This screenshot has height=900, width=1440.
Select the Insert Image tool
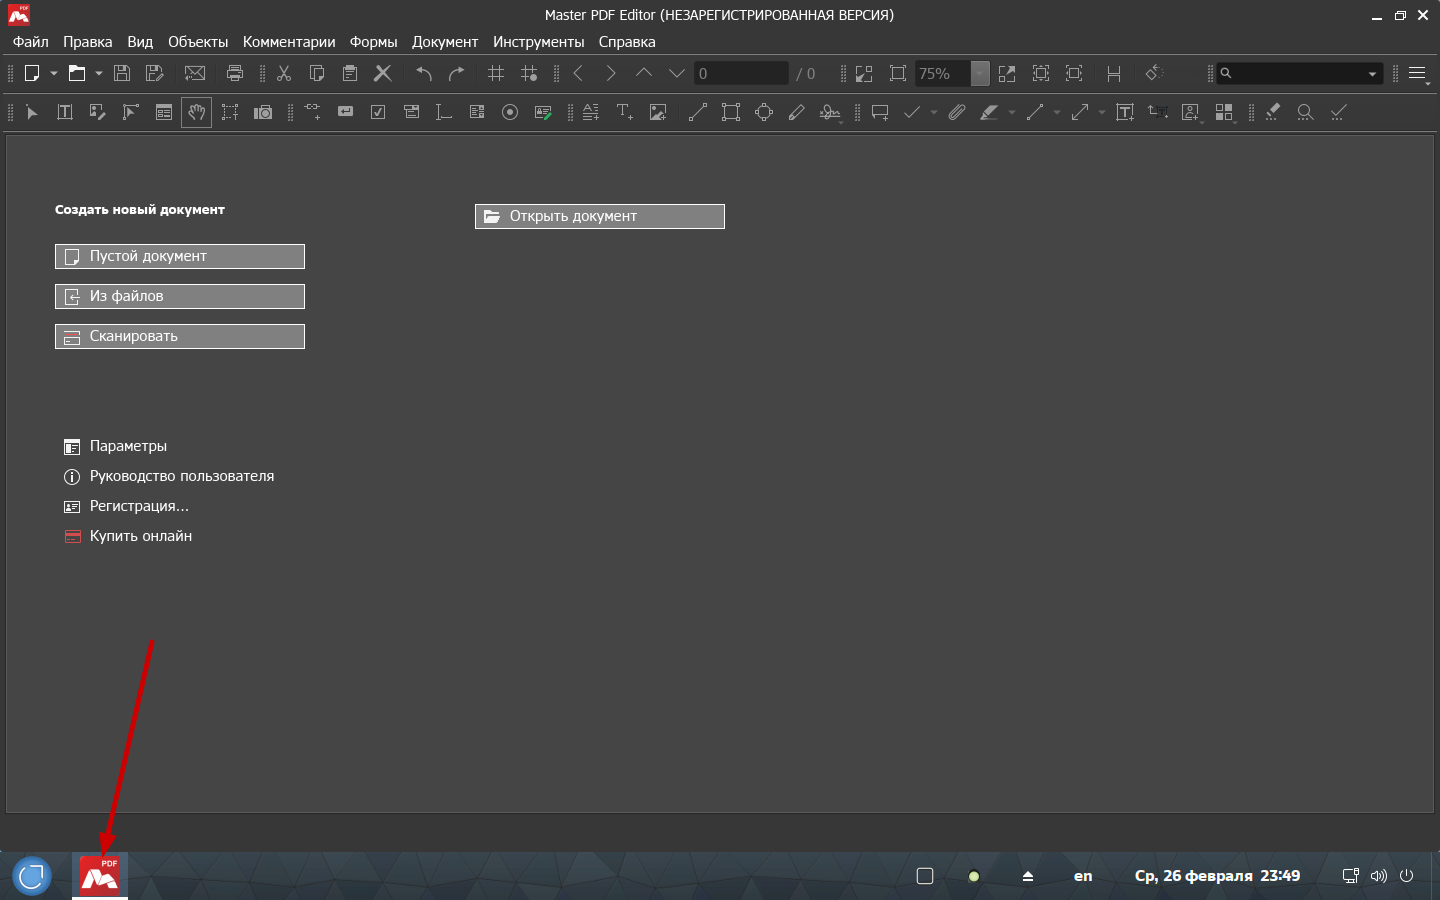pyautogui.click(x=658, y=112)
